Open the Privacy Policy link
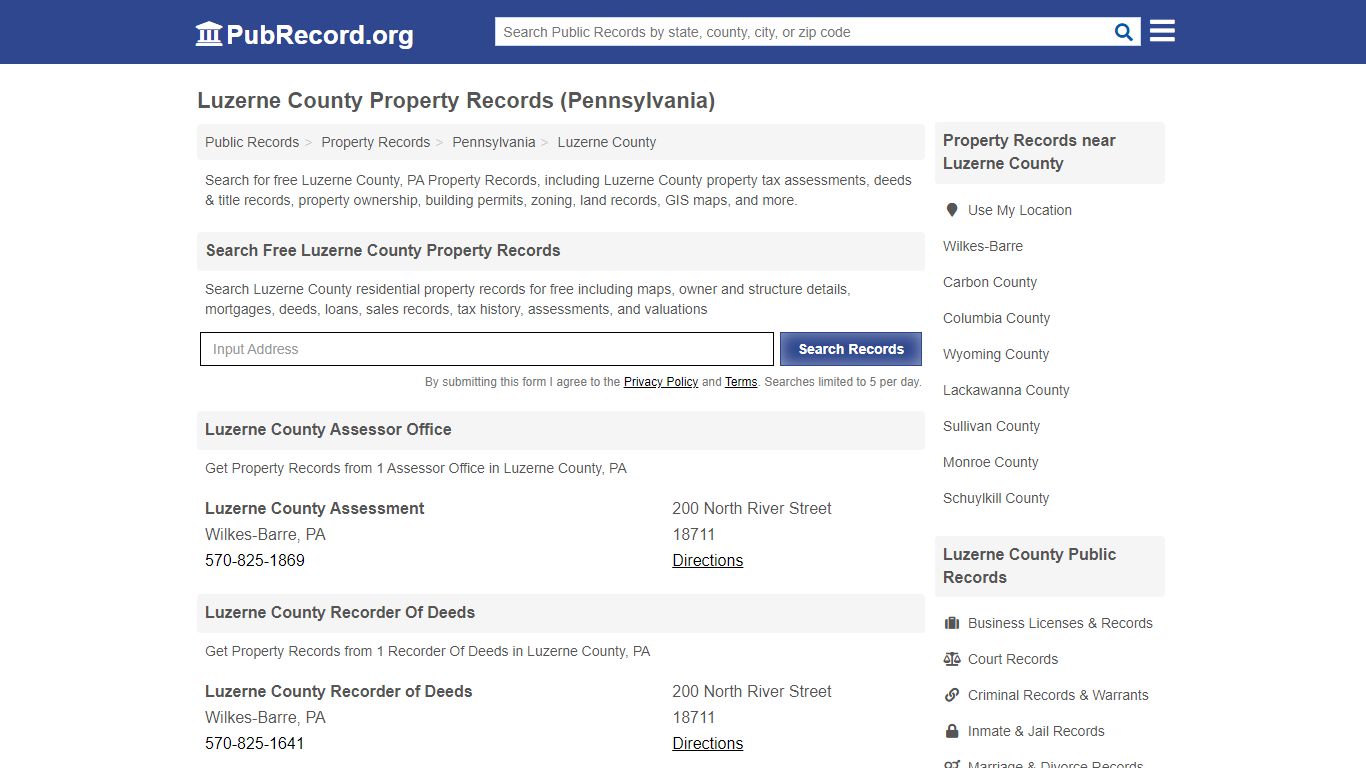 [661, 382]
